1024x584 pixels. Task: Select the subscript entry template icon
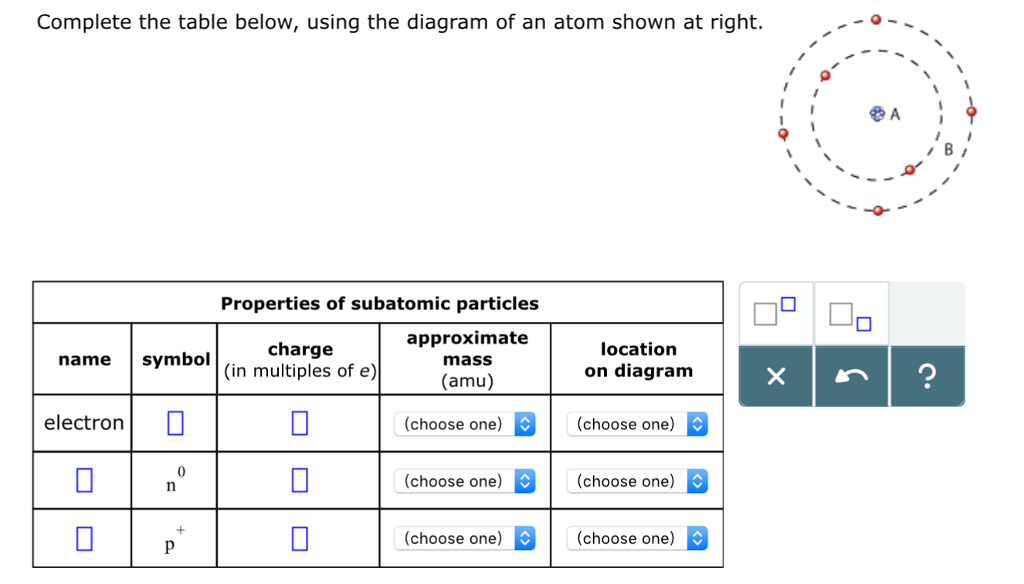[x=851, y=315]
